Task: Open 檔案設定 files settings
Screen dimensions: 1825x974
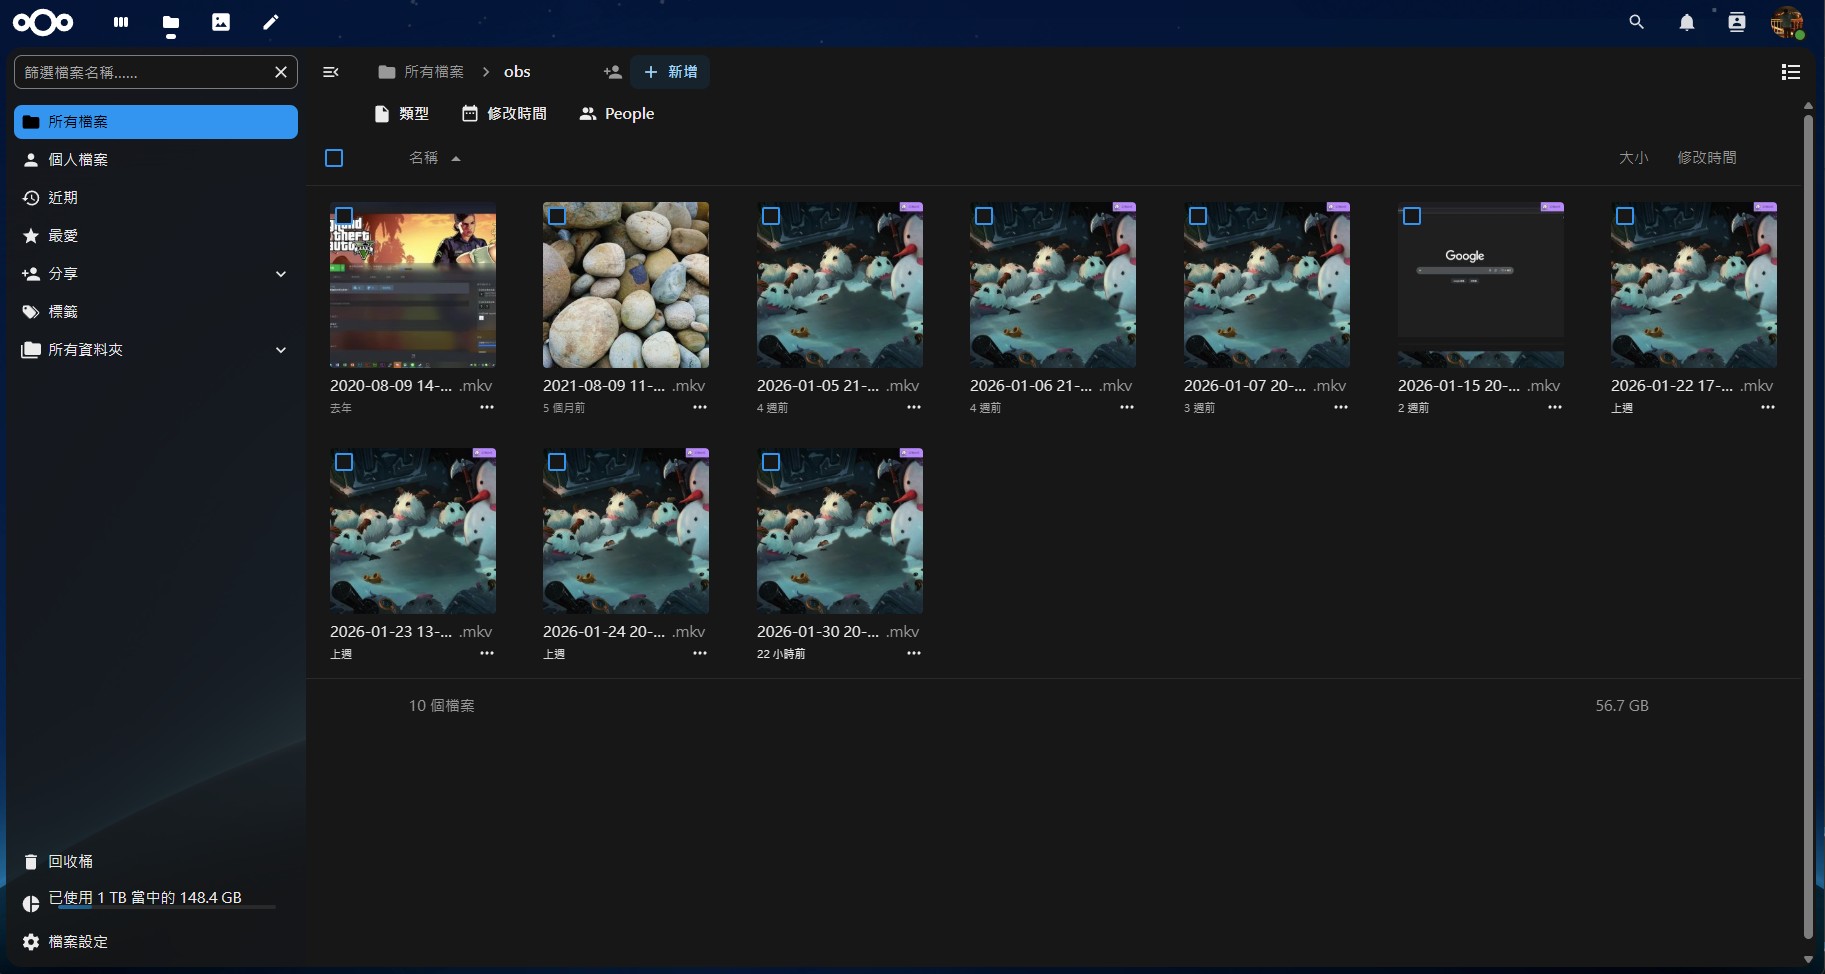Action: pyautogui.click(x=156, y=942)
